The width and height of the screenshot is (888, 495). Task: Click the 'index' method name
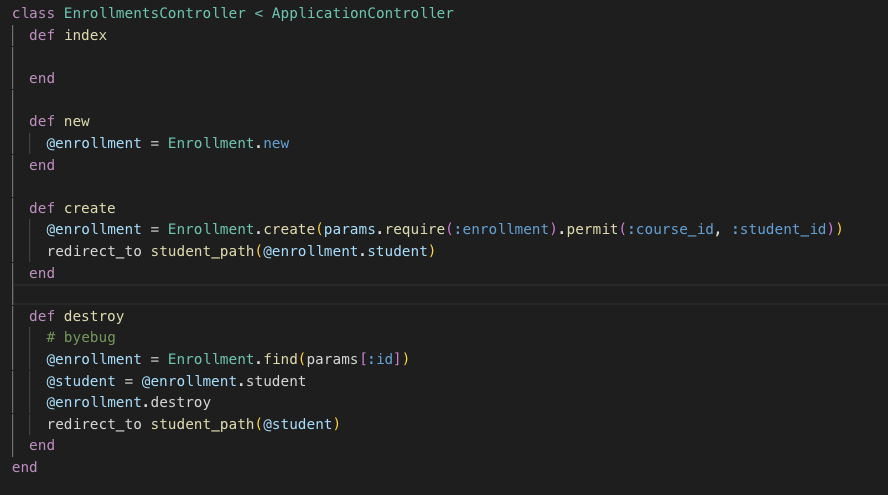point(86,35)
